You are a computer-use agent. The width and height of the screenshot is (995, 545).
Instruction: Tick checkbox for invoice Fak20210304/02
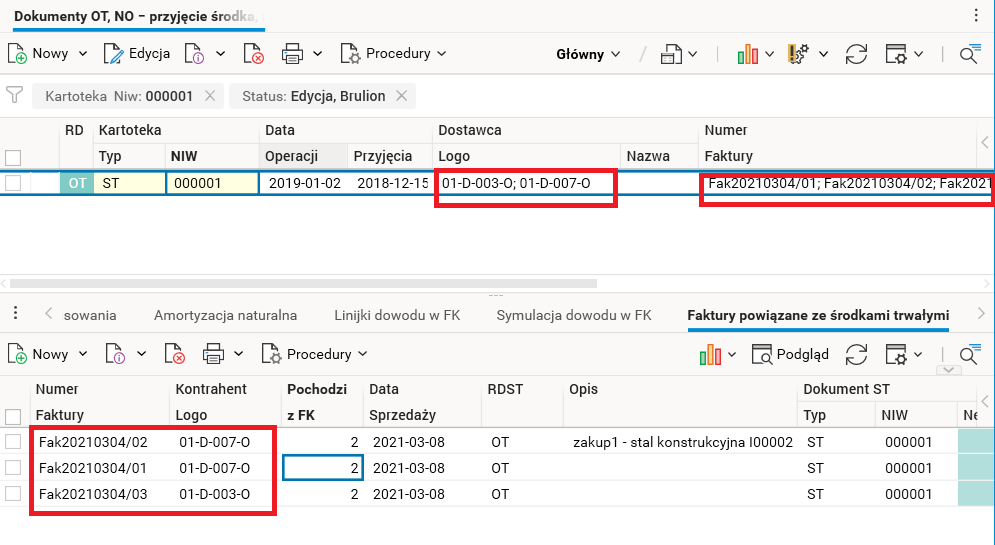(x=13, y=442)
